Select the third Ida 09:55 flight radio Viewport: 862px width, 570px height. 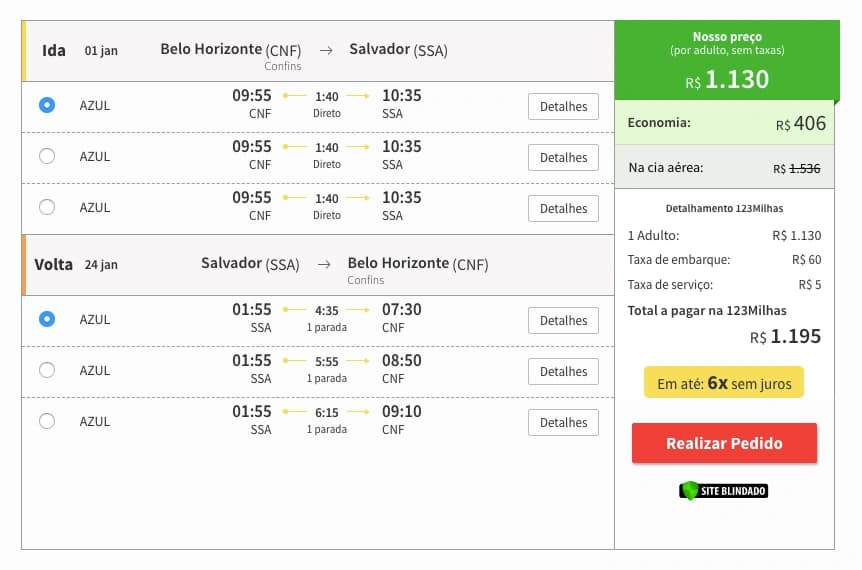click(47, 207)
